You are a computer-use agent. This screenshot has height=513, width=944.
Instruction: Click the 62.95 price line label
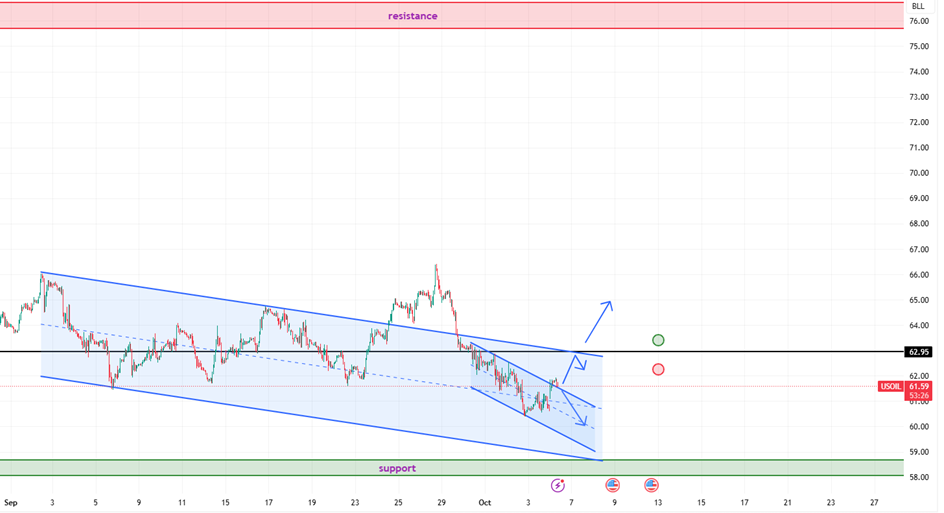pyautogui.click(x=918, y=352)
